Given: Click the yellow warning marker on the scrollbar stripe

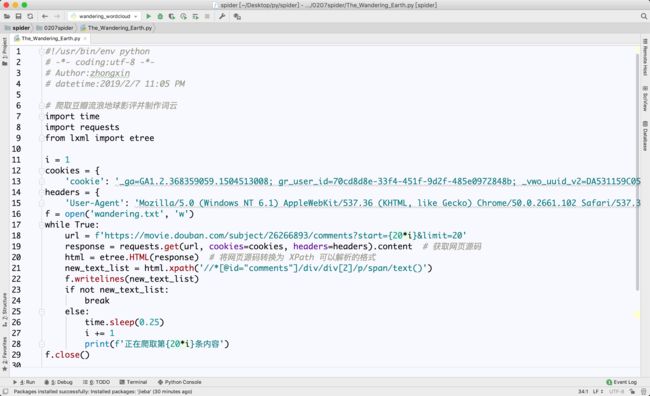Looking at the screenshot, I should (x=637, y=316).
